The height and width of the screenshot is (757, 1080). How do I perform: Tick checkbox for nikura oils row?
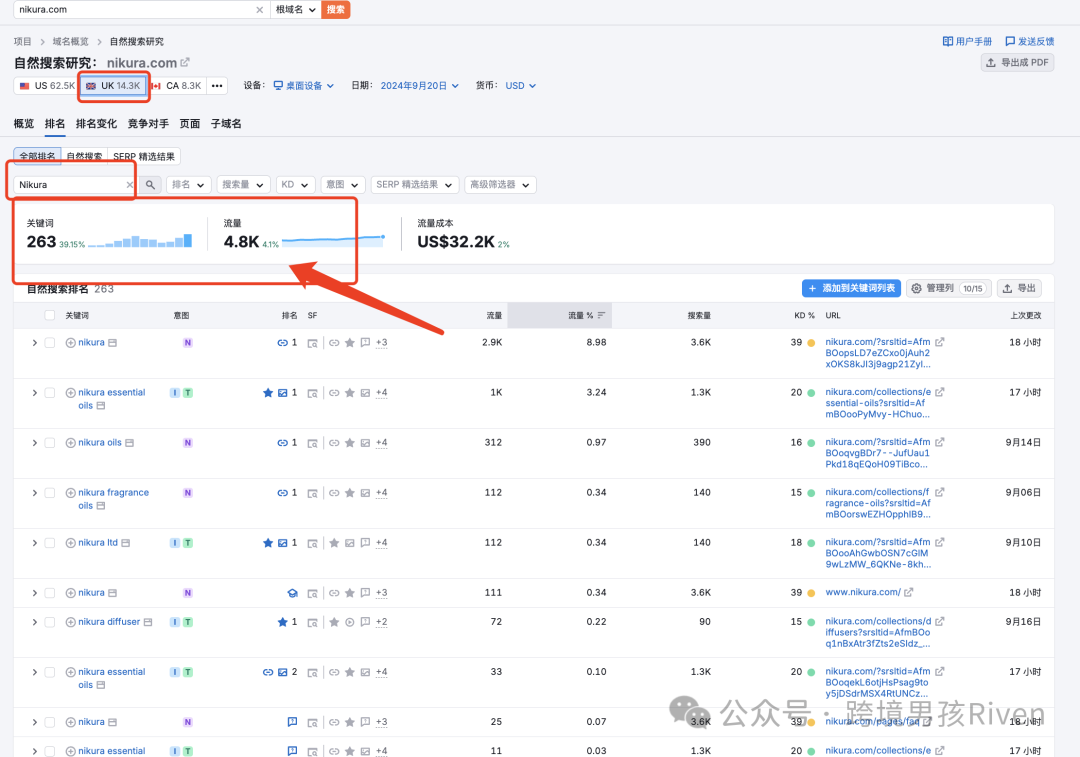point(50,443)
